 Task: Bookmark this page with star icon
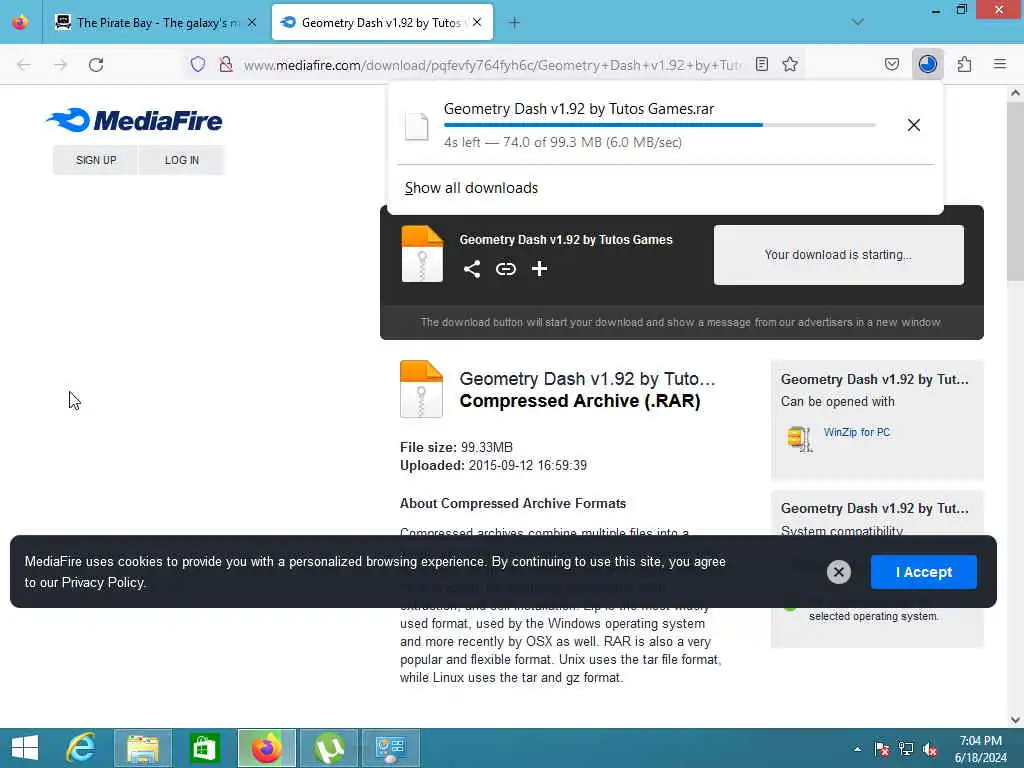(x=790, y=65)
